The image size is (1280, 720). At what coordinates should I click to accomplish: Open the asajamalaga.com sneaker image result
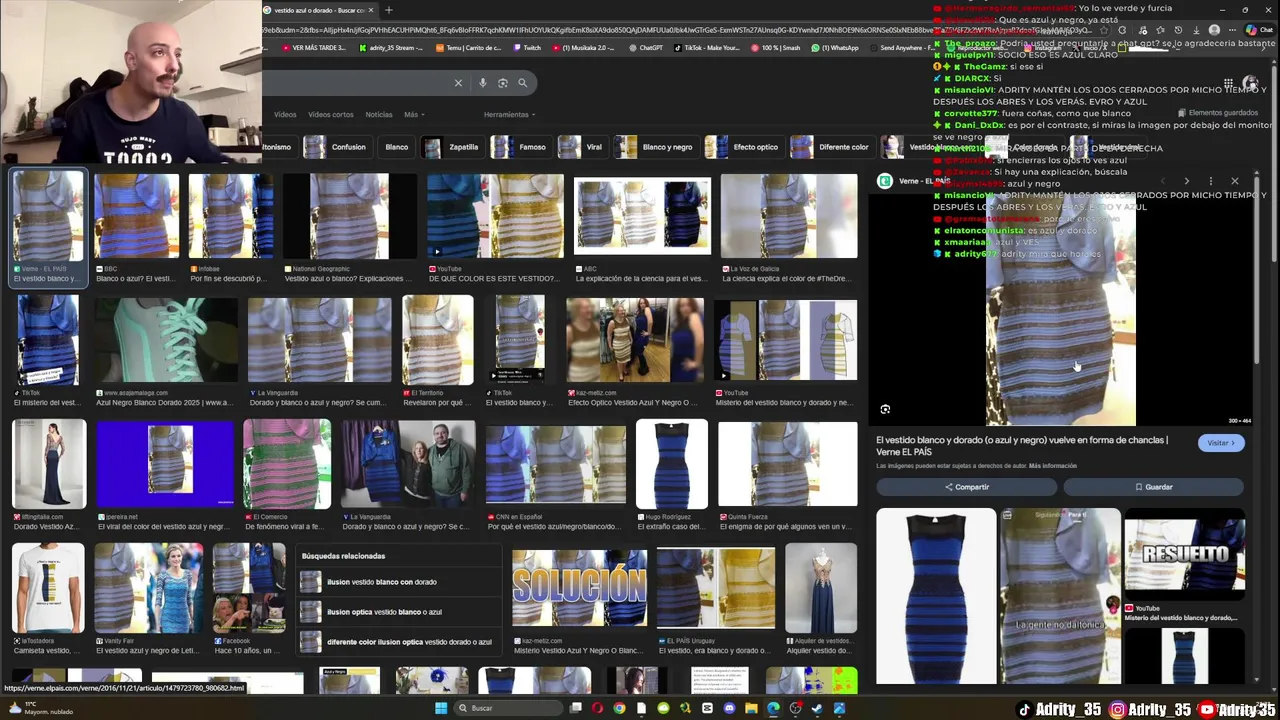166,341
